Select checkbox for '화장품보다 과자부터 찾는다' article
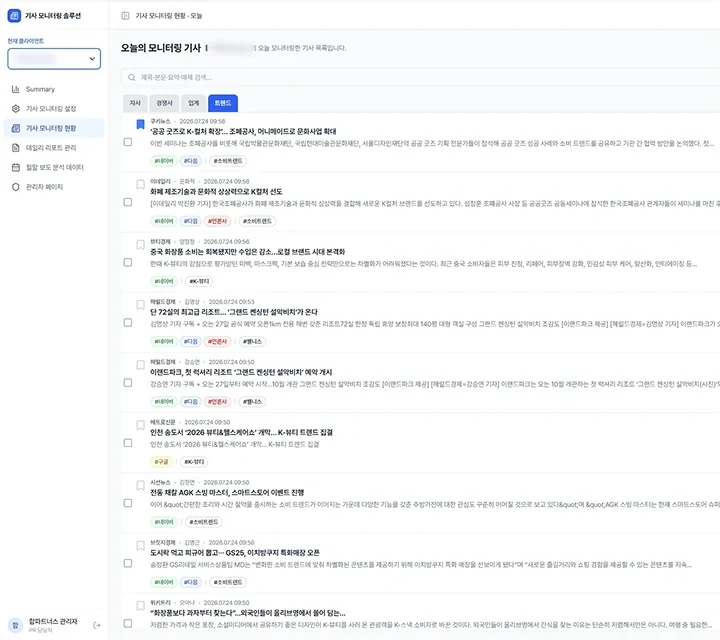 [x=128, y=623]
